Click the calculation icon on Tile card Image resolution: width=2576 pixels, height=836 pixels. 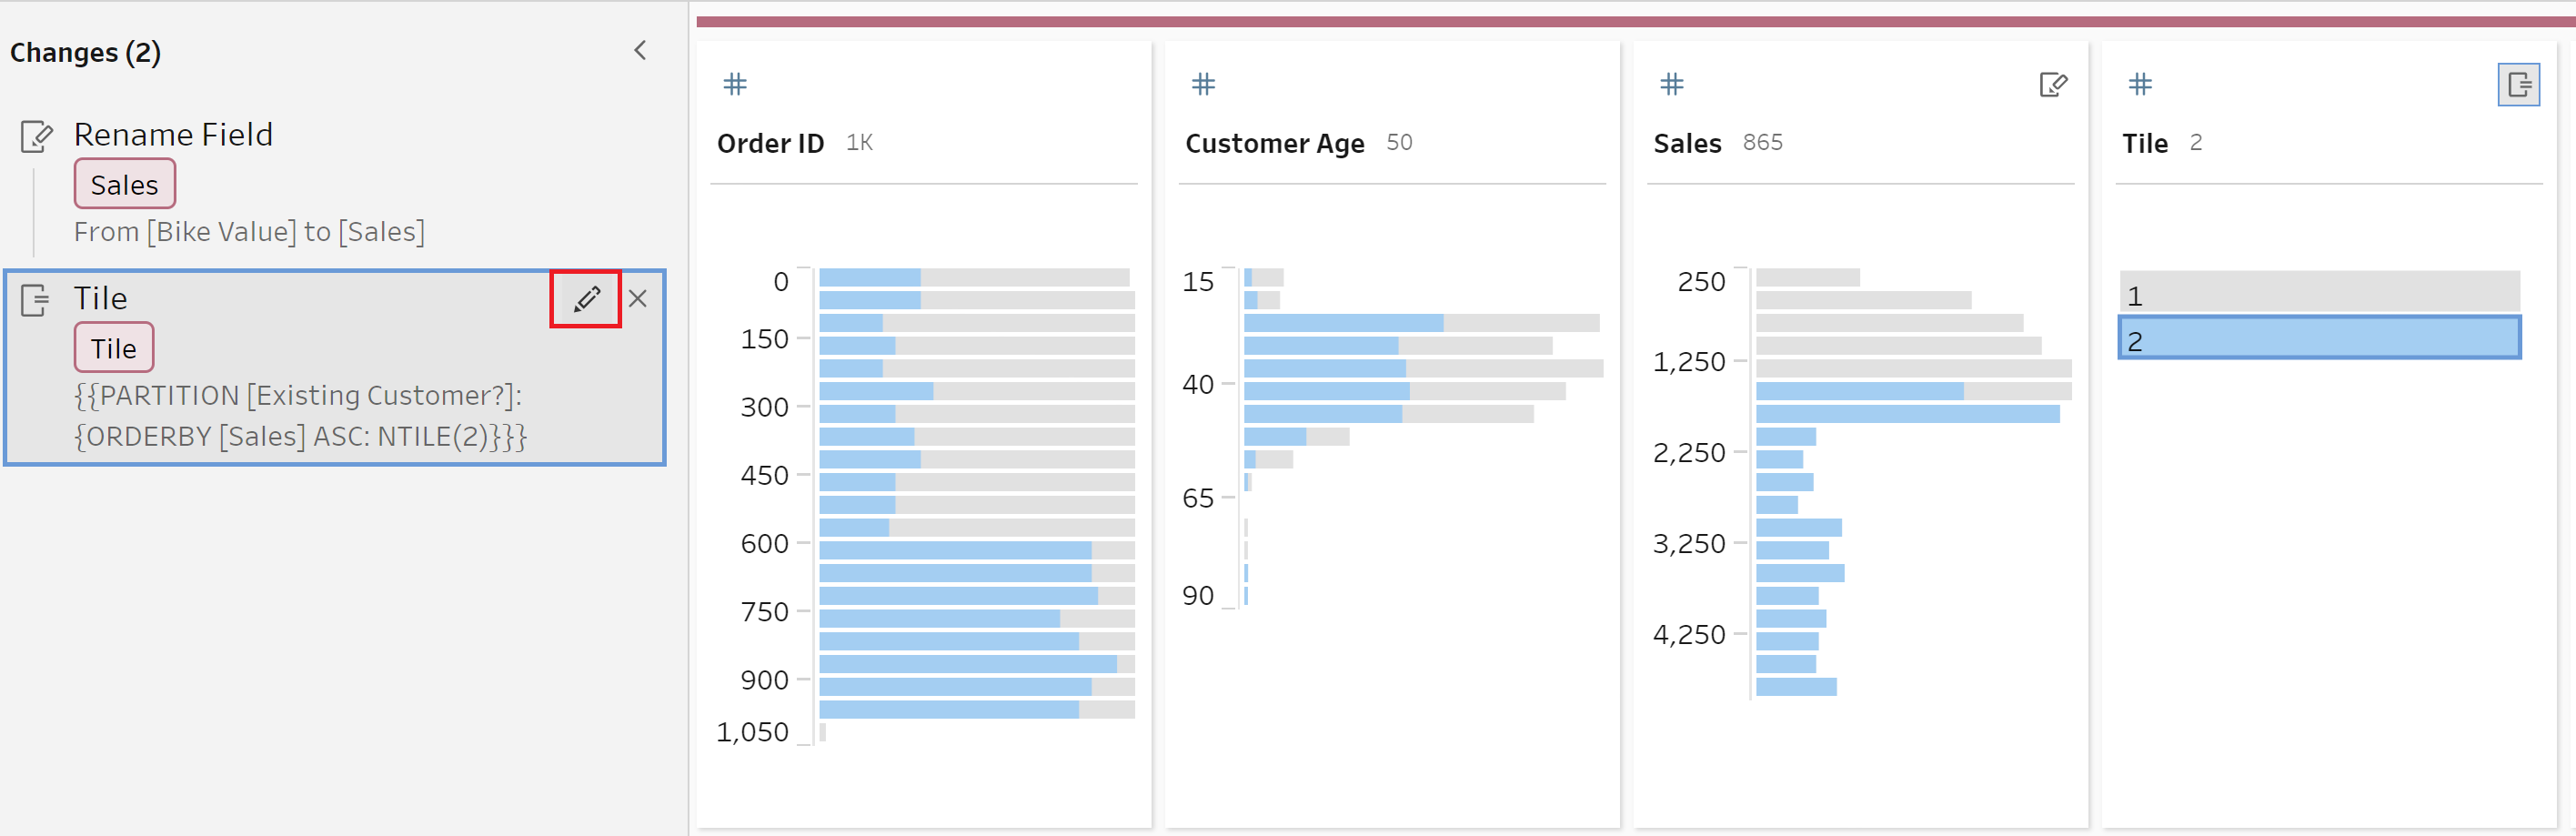2518,85
